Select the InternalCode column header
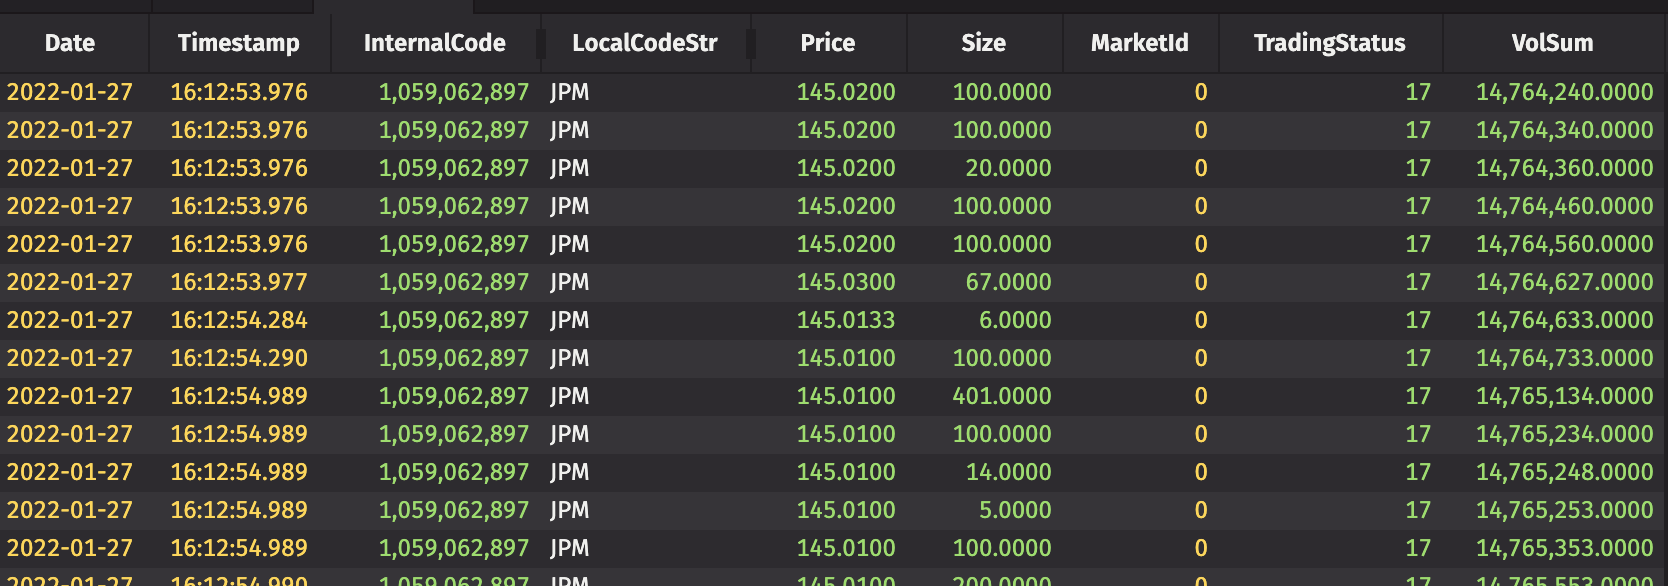 click(434, 43)
